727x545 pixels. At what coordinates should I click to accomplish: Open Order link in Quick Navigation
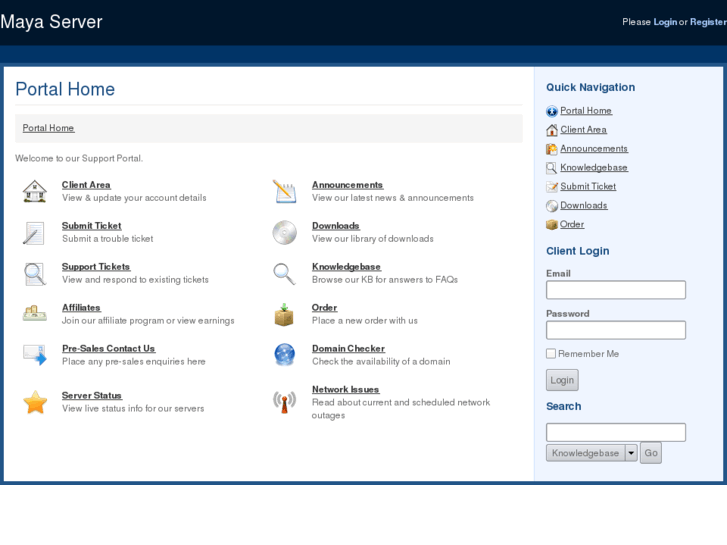point(572,224)
